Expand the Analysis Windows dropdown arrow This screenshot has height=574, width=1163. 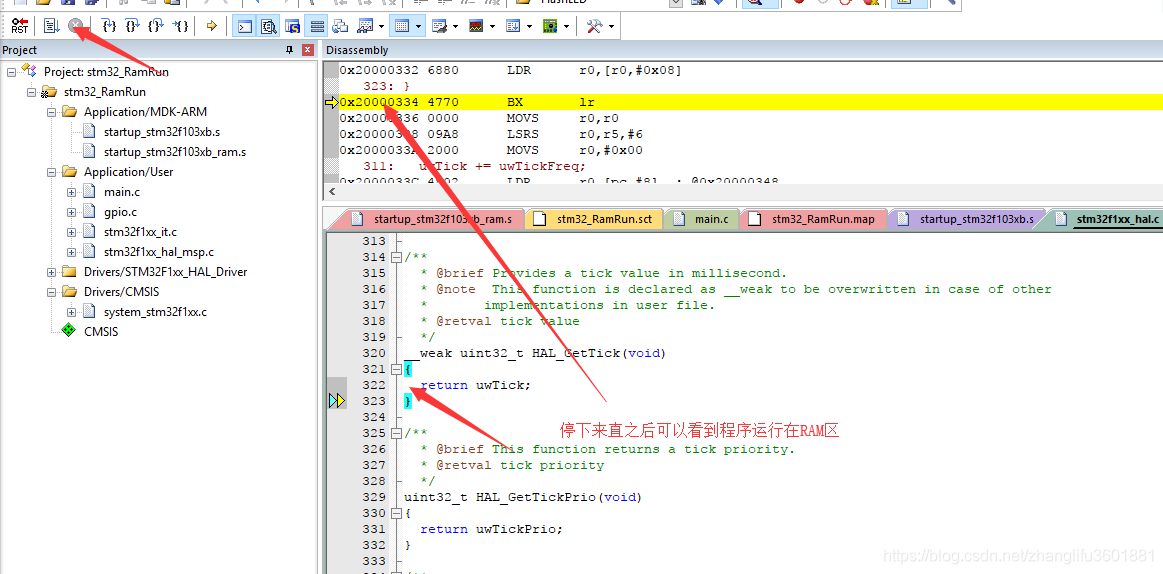(492, 27)
